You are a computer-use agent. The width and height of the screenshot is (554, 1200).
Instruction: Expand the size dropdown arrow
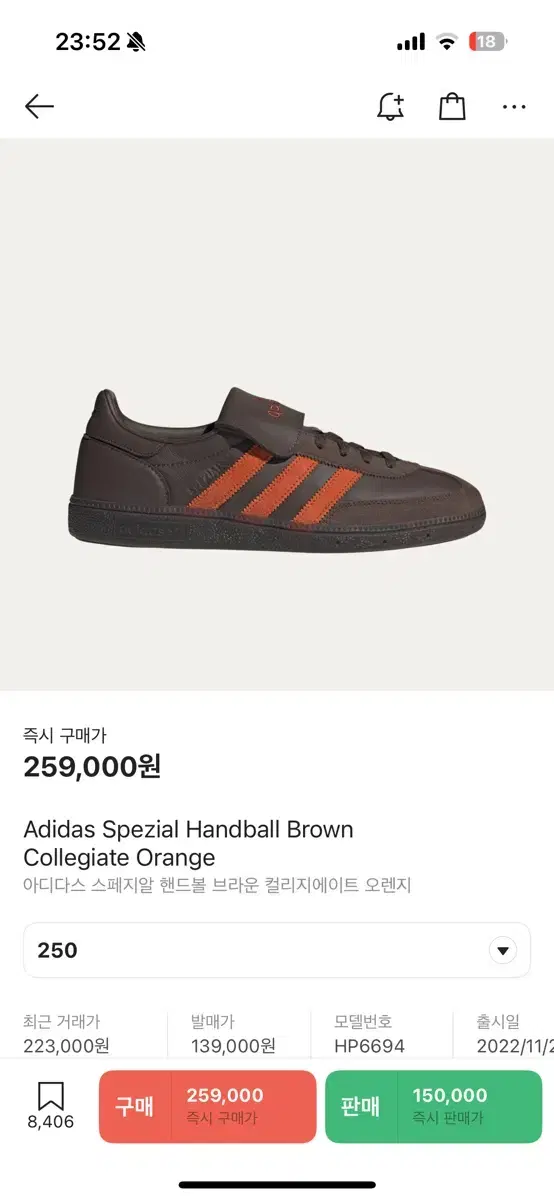pyautogui.click(x=503, y=950)
